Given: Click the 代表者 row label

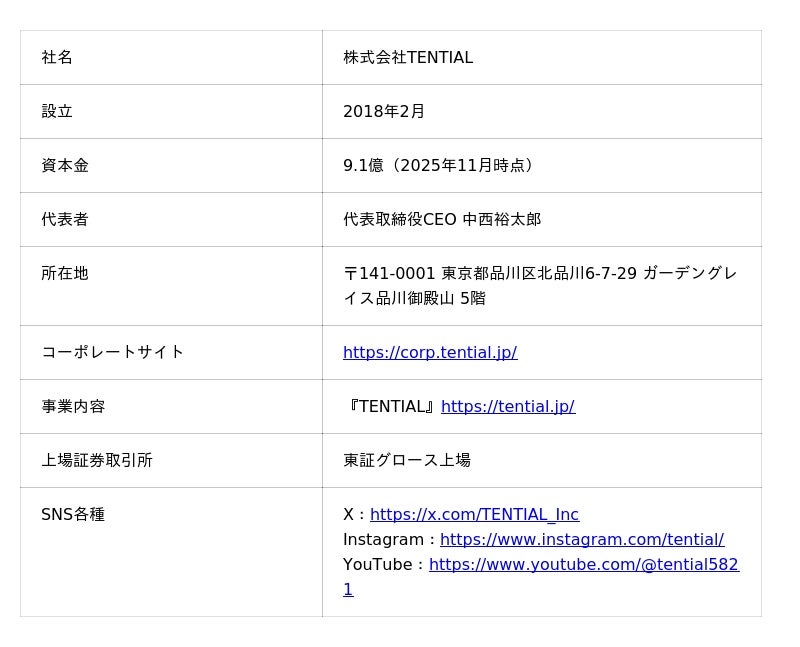Looking at the screenshot, I should pos(65,220).
